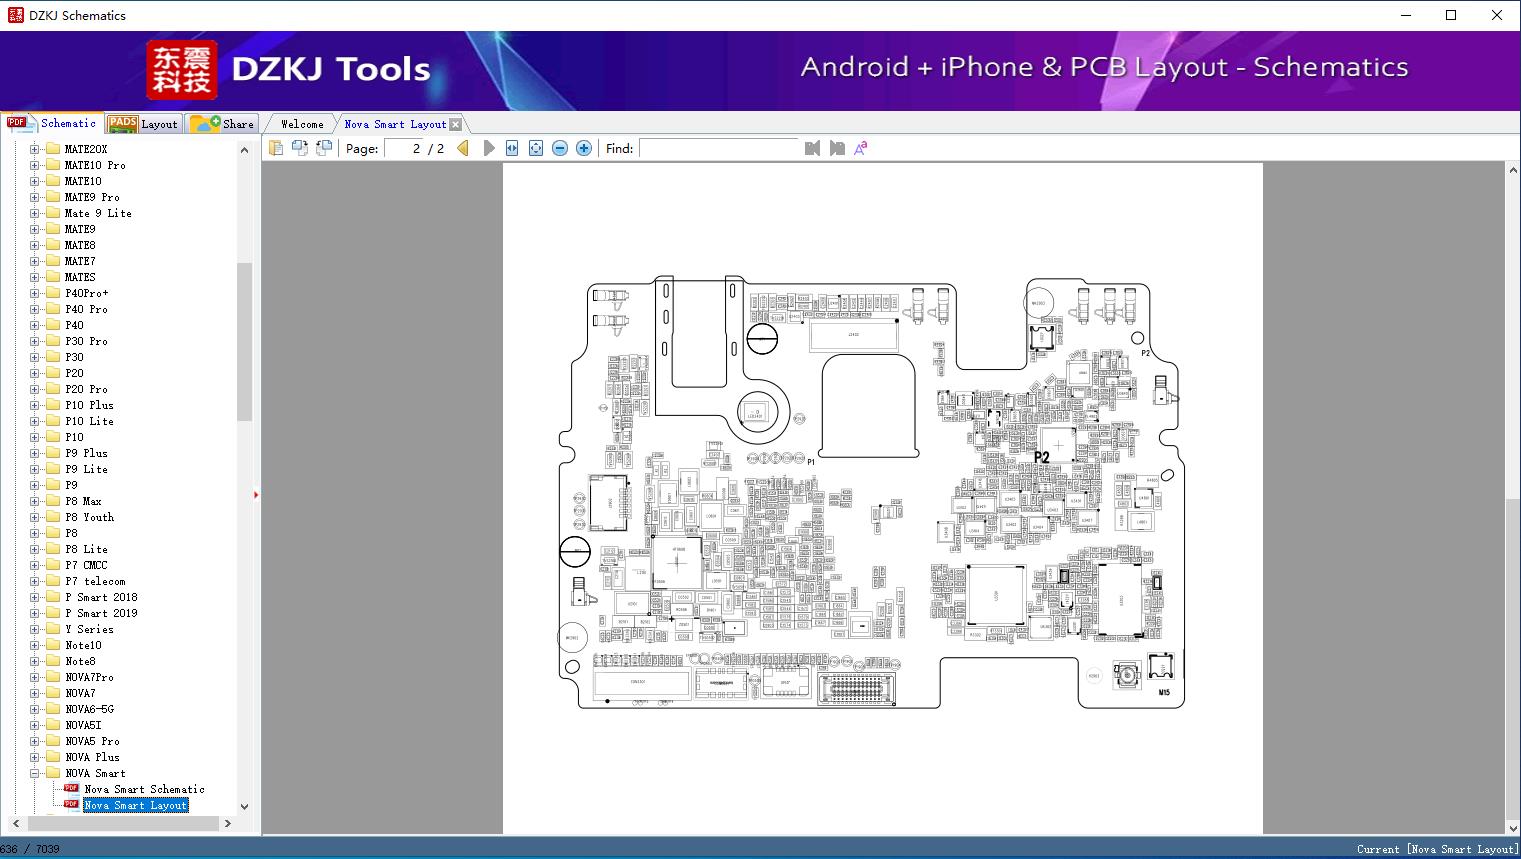Select the single page view icon
This screenshot has width=1521, height=859.
click(276, 147)
